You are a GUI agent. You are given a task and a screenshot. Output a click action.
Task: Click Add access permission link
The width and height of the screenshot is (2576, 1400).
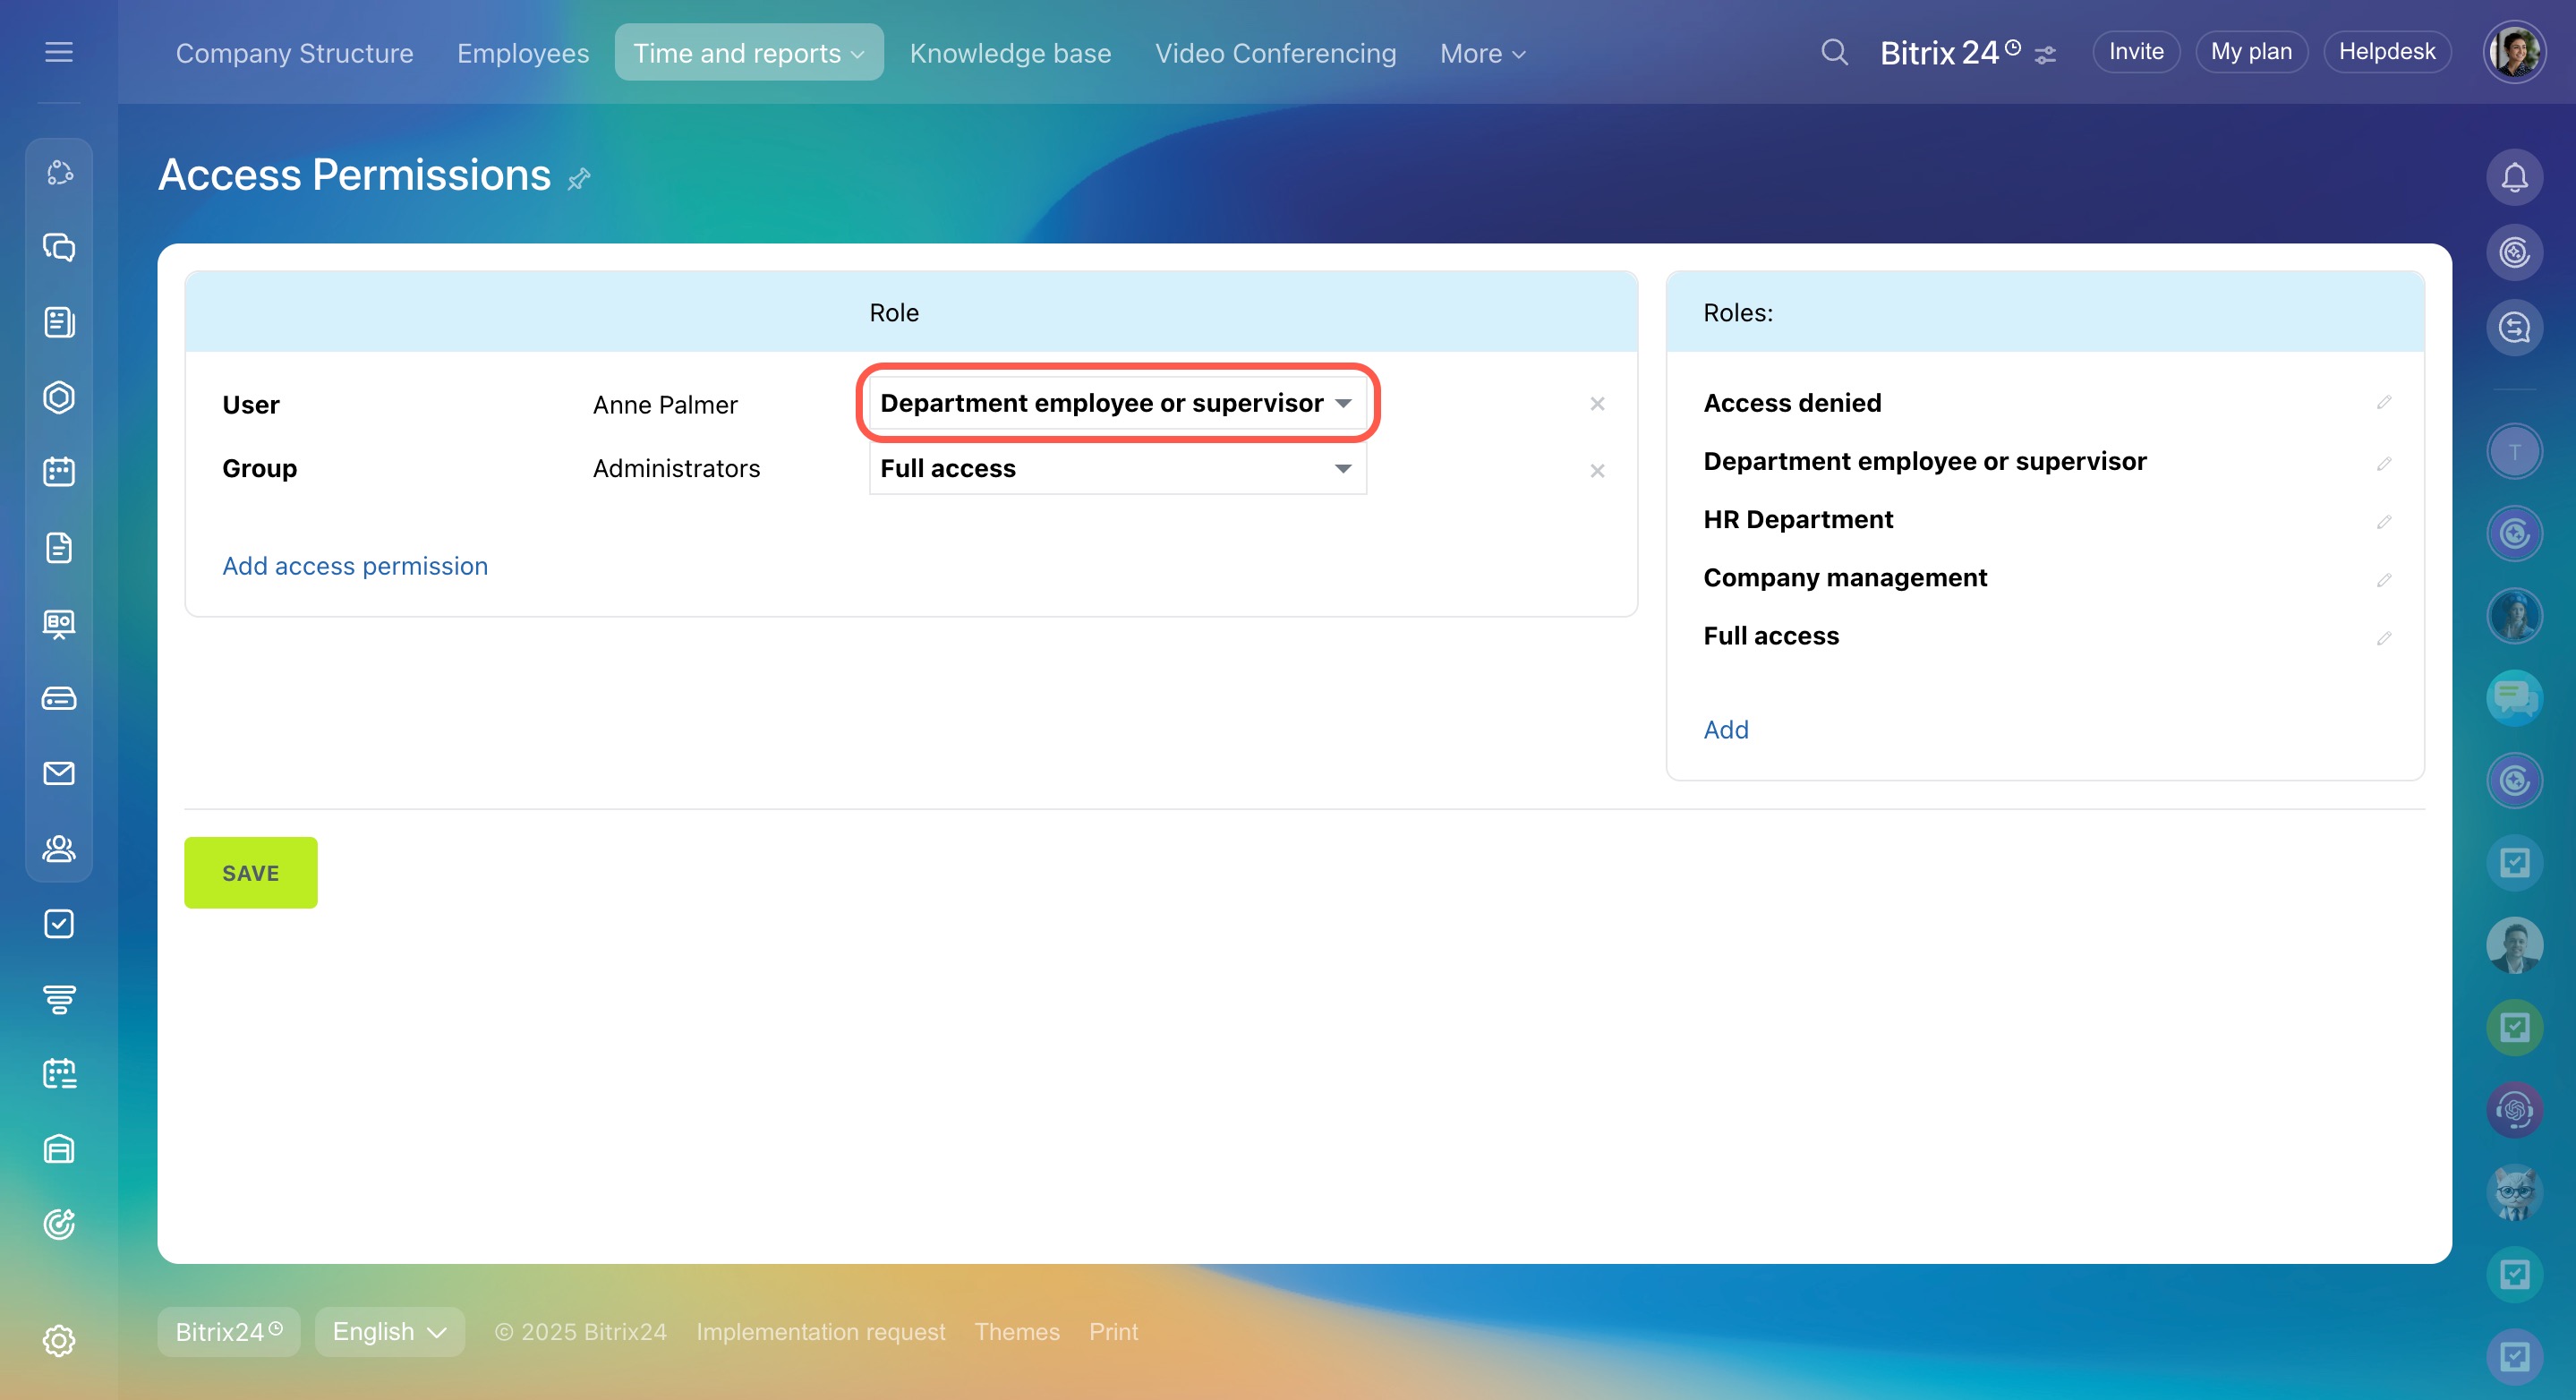[x=355, y=566]
